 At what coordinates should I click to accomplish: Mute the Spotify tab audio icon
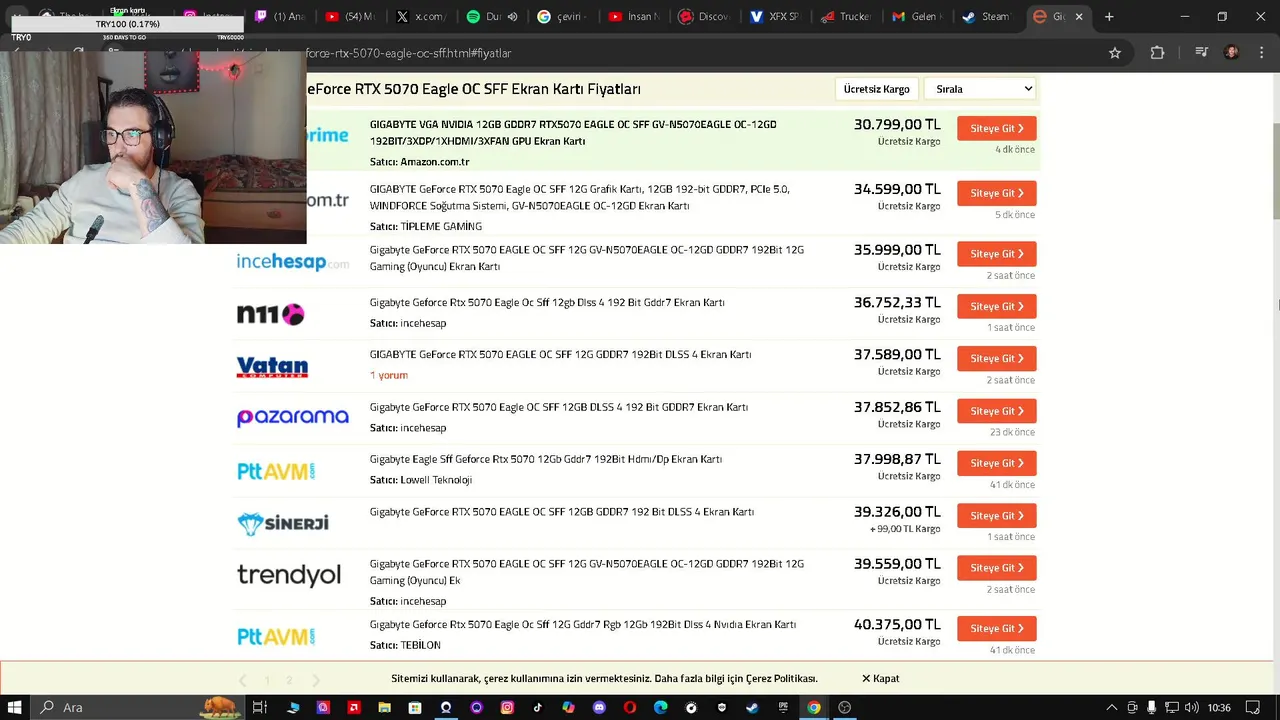tap(512, 16)
